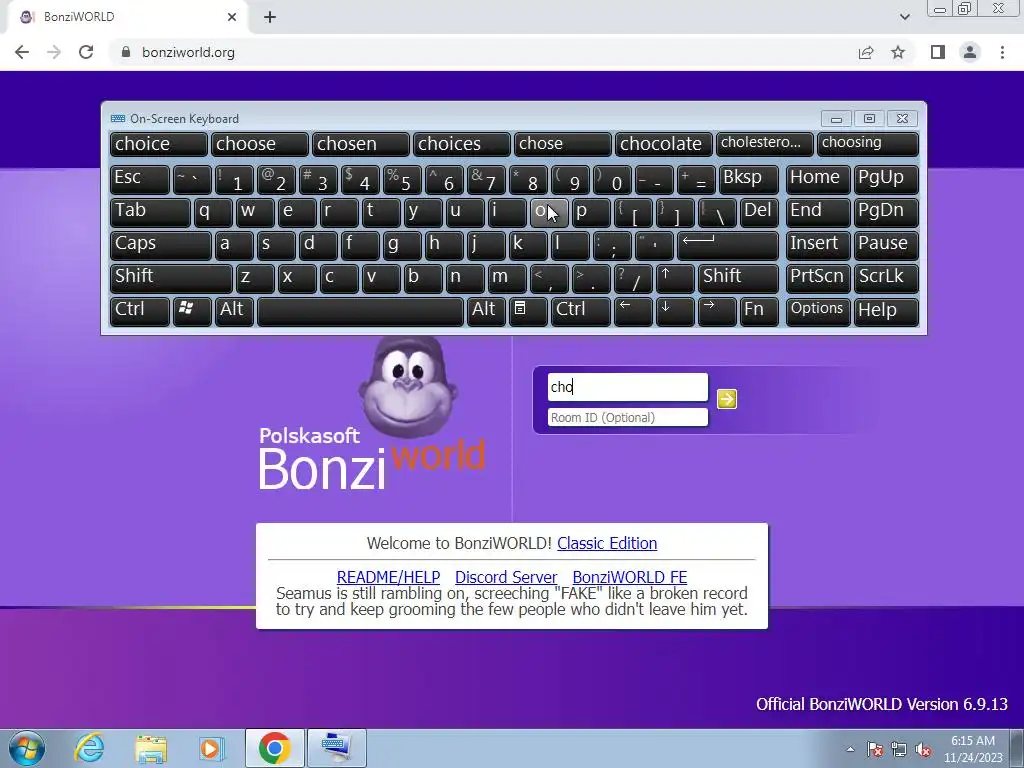
Task: Click the Bksp key on the keyboard
Action: pyautogui.click(x=748, y=180)
